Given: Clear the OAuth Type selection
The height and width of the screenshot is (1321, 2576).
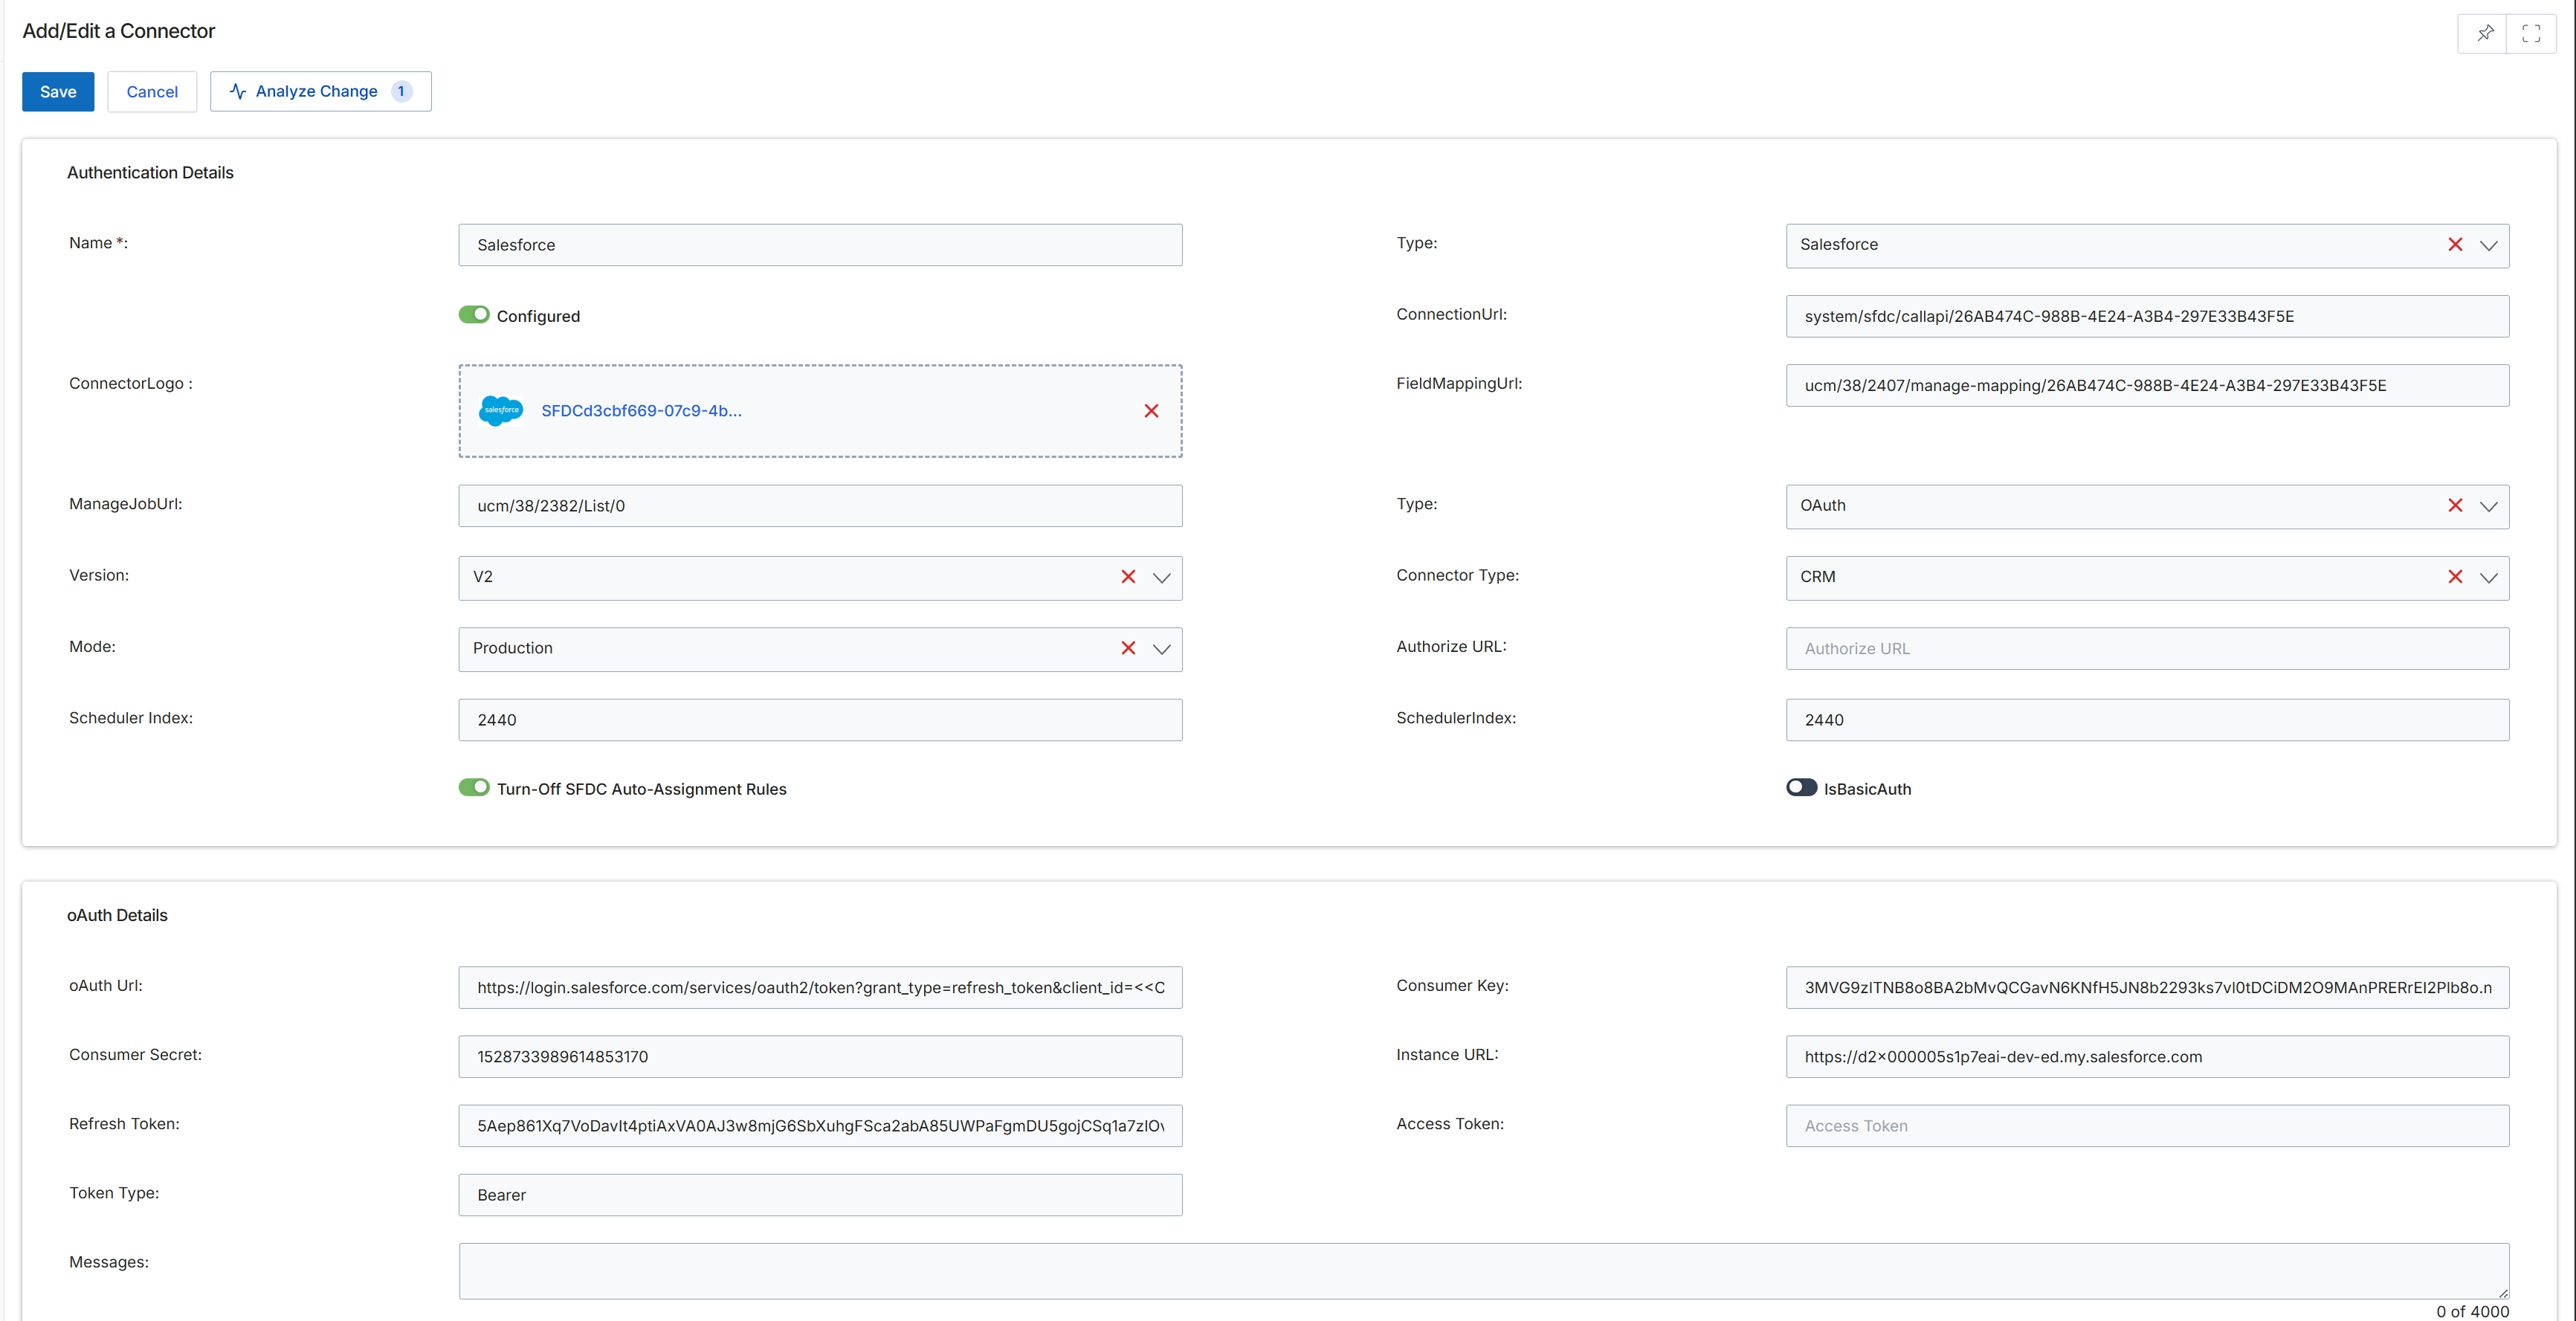Looking at the screenshot, I should tap(2455, 506).
